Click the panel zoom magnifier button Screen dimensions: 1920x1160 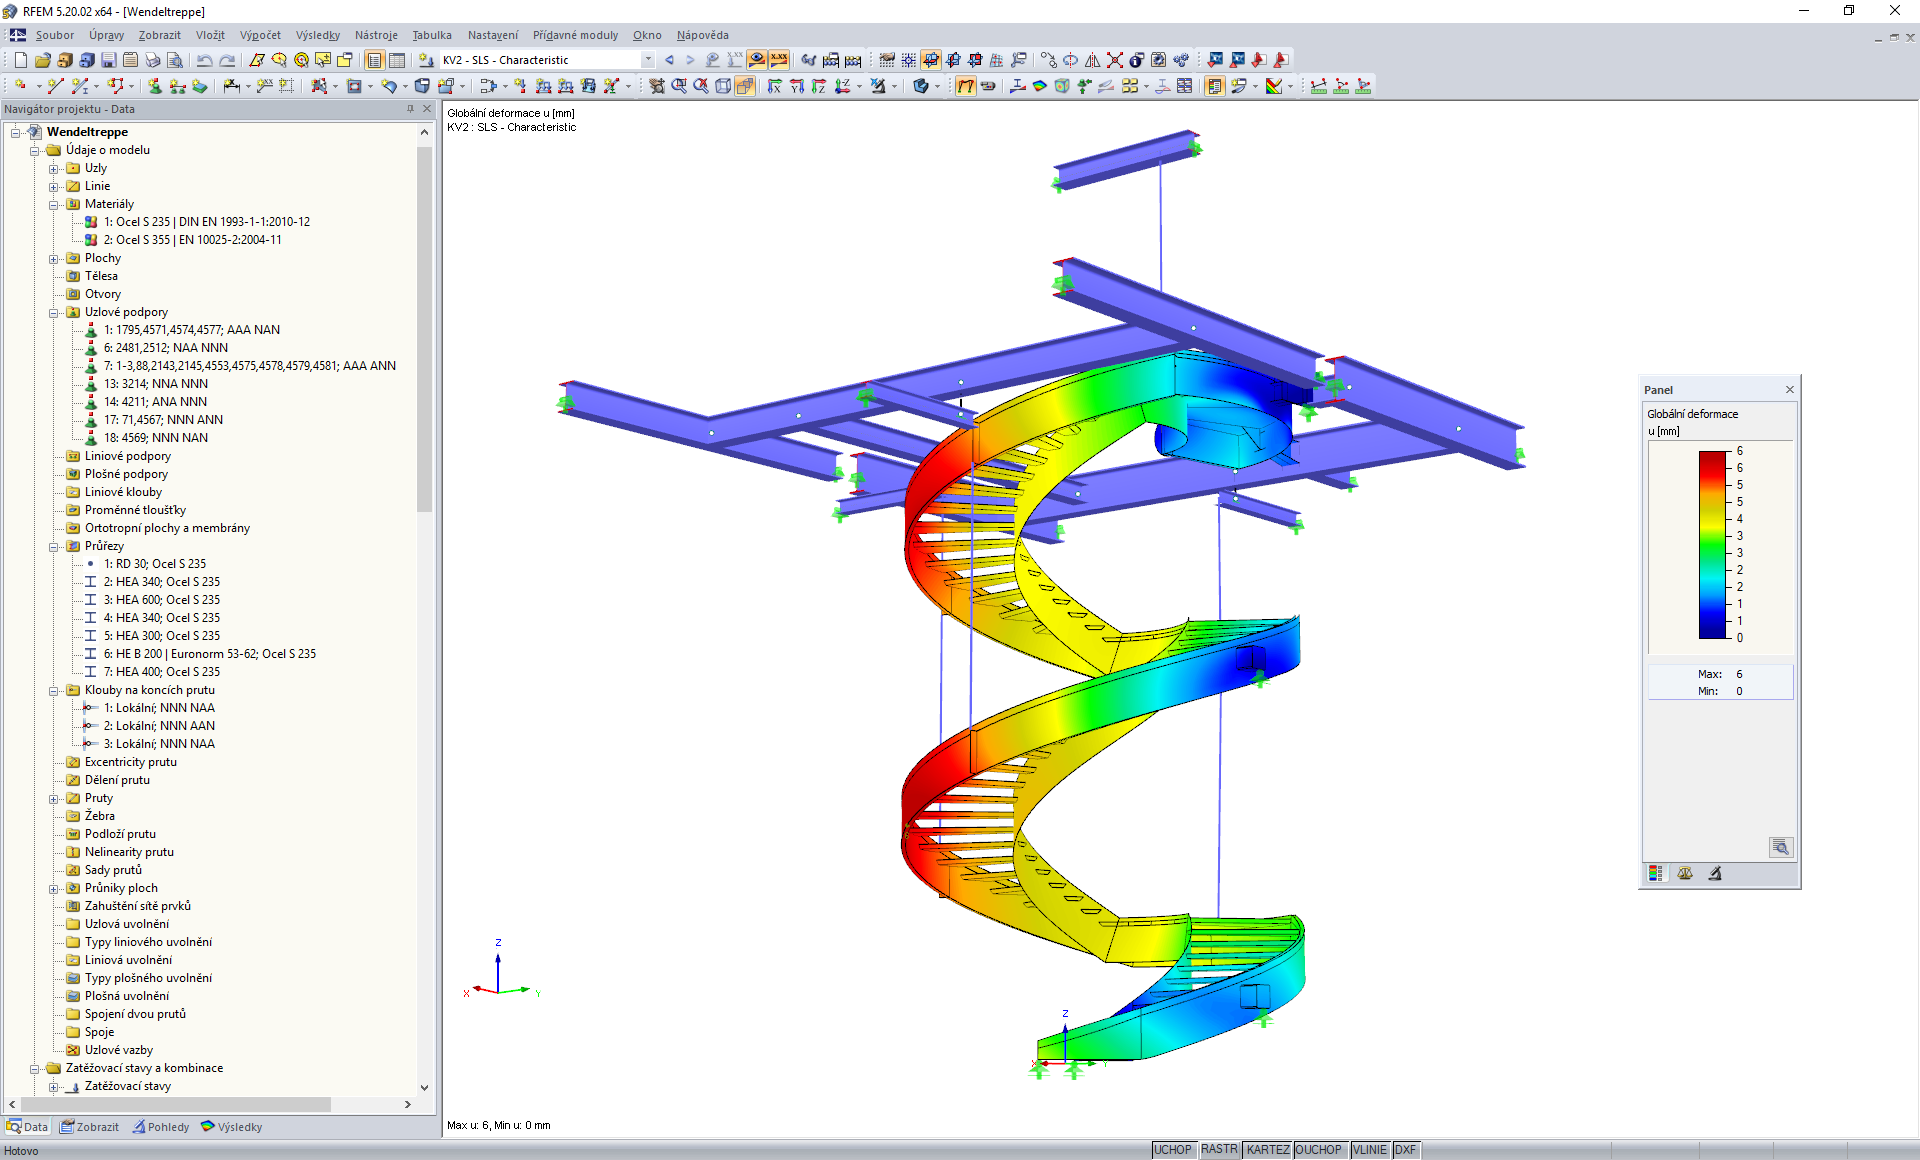click(x=1780, y=847)
